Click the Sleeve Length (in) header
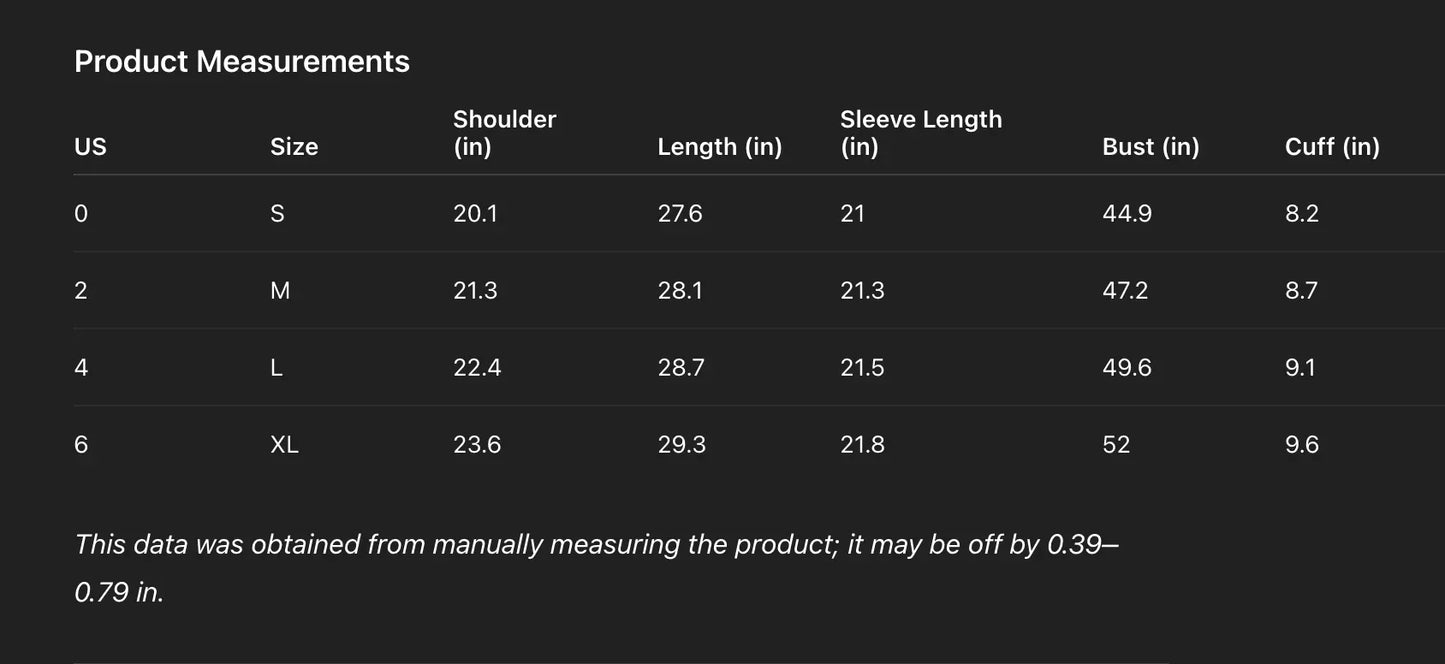 pyautogui.click(x=920, y=133)
